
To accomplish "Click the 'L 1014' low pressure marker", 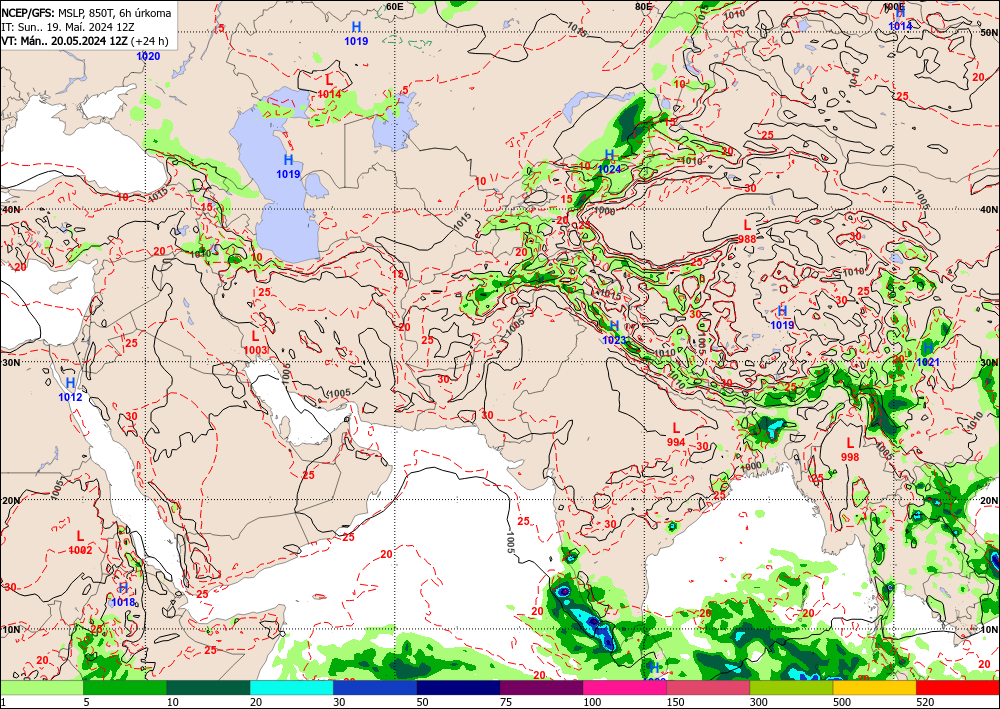I will pyautogui.click(x=329, y=86).
